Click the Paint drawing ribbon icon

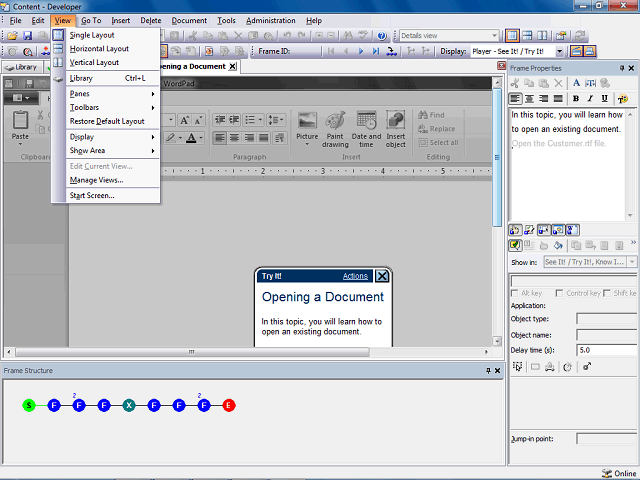click(335, 128)
